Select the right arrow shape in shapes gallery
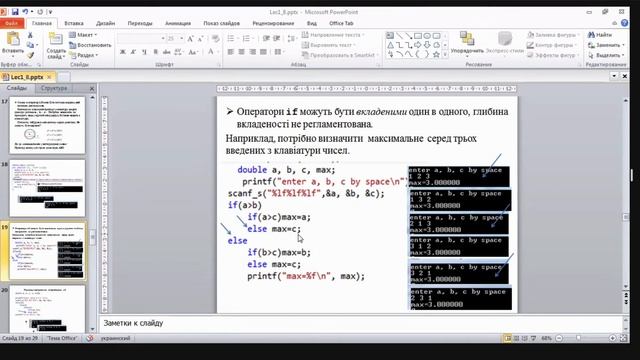Screen dimensions: 640x360 tap(418, 45)
